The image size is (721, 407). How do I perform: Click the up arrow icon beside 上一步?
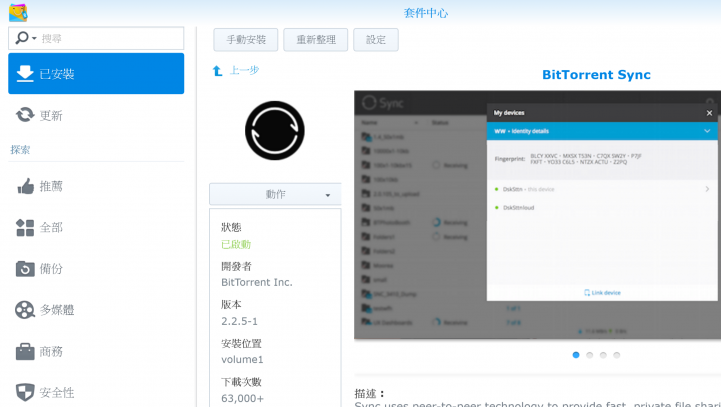pyautogui.click(x=217, y=71)
